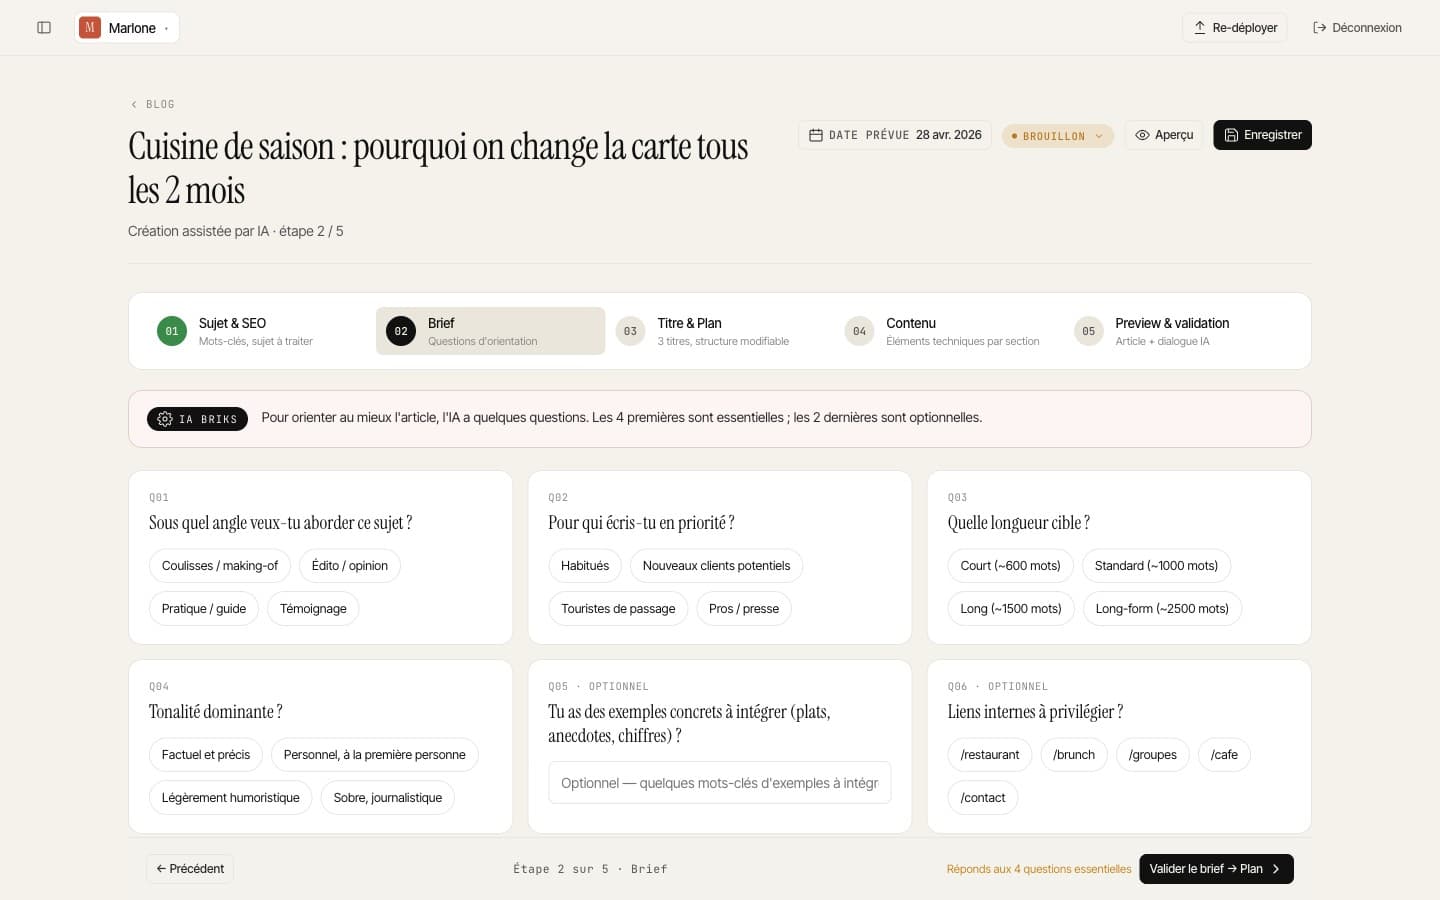The image size is (1440, 900).
Task: Go to step 05 Preview & validation
Action: tap(1178, 331)
